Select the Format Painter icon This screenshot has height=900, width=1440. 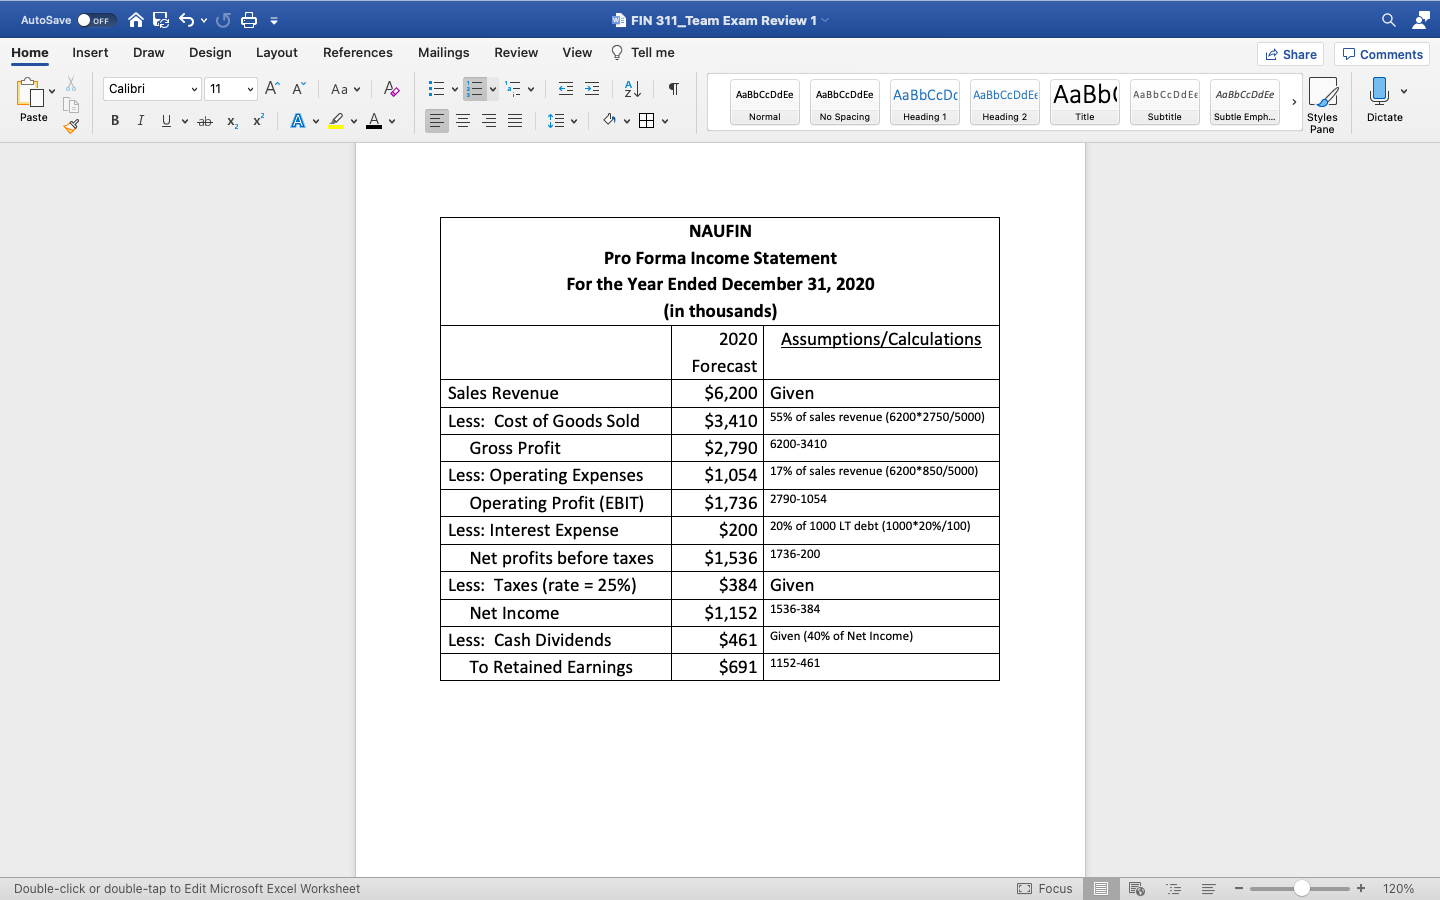pos(71,125)
